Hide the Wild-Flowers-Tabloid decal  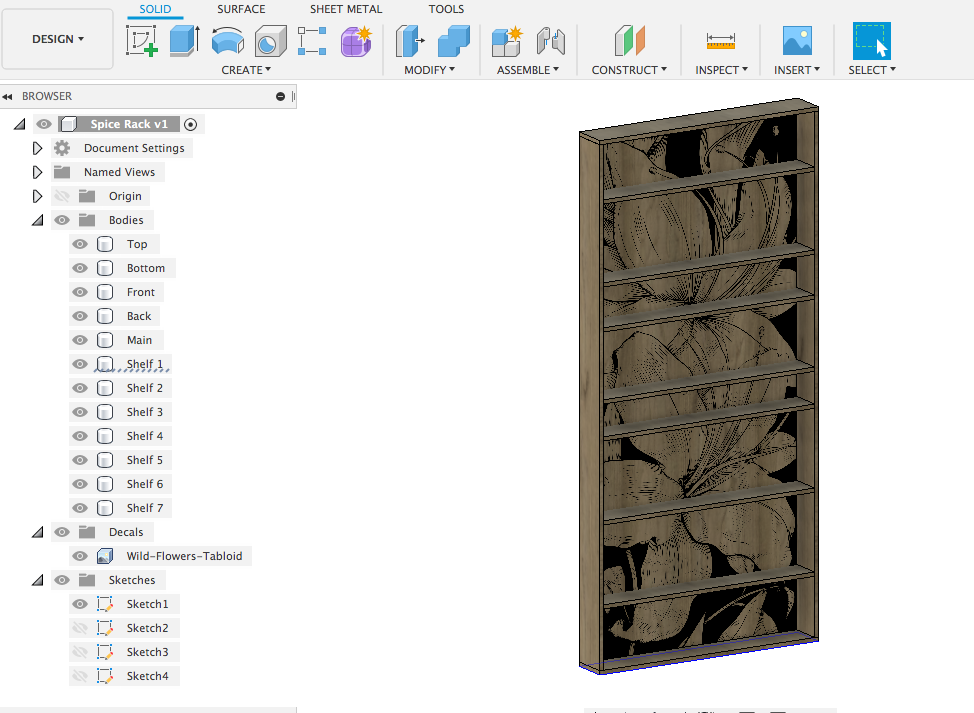80,556
